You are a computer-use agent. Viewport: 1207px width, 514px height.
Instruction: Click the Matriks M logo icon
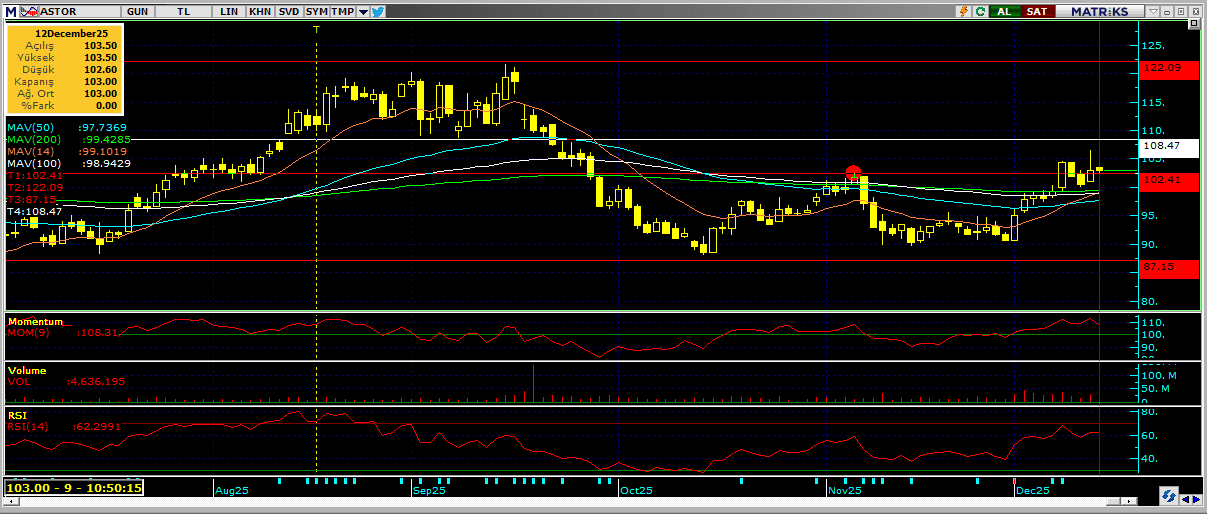click(9, 11)
